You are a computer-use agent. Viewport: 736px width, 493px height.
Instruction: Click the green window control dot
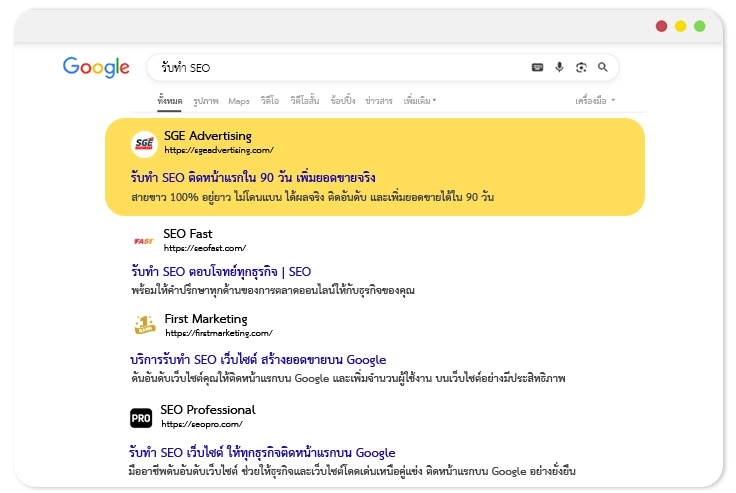pyautogui.click(x=699, y=26)
